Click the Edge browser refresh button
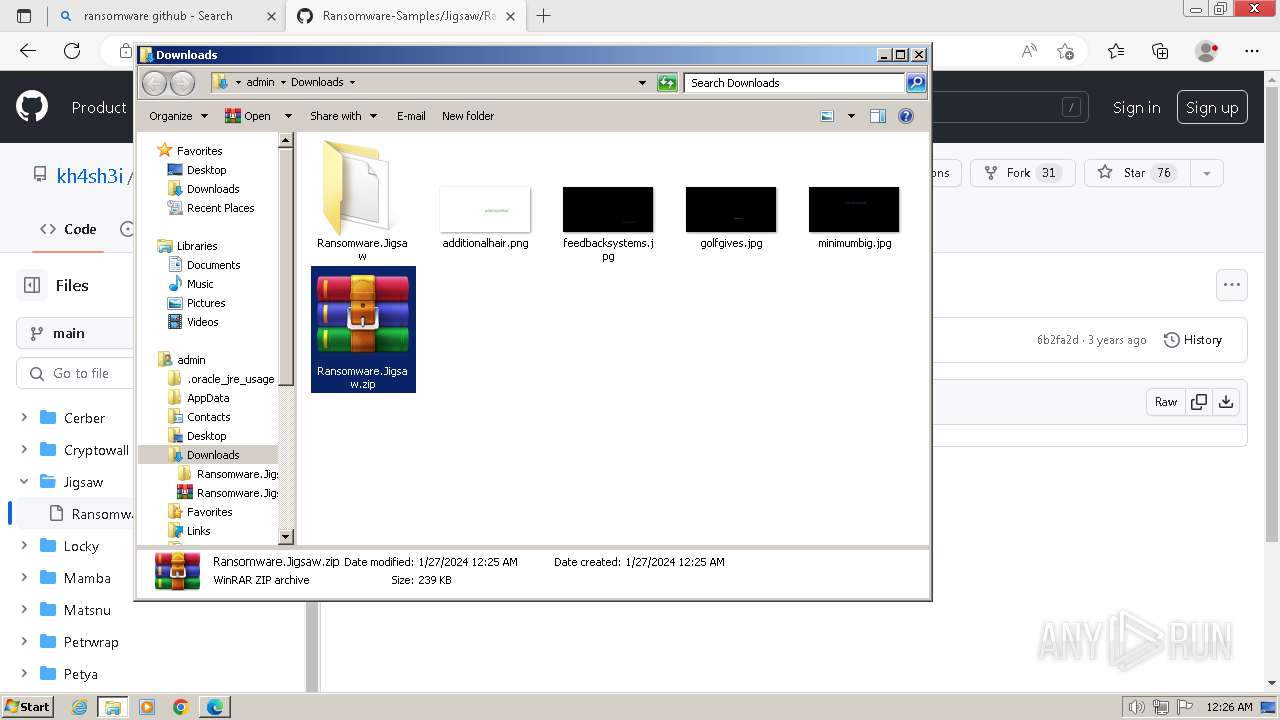 pos(72,51)
